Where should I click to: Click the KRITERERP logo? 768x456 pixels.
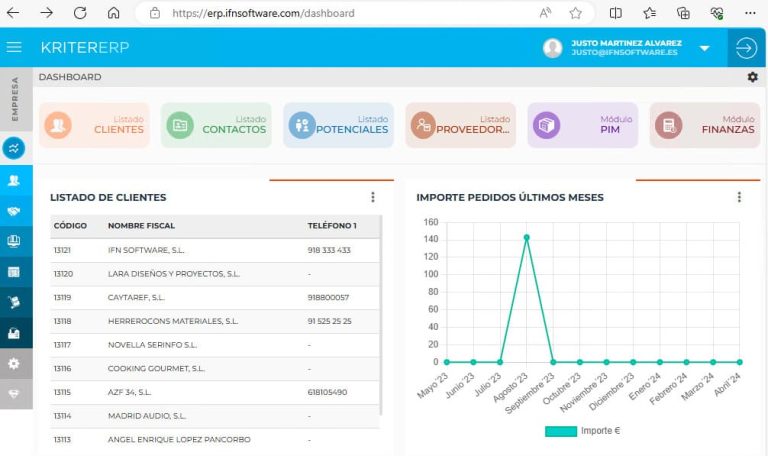coord(85,48)
